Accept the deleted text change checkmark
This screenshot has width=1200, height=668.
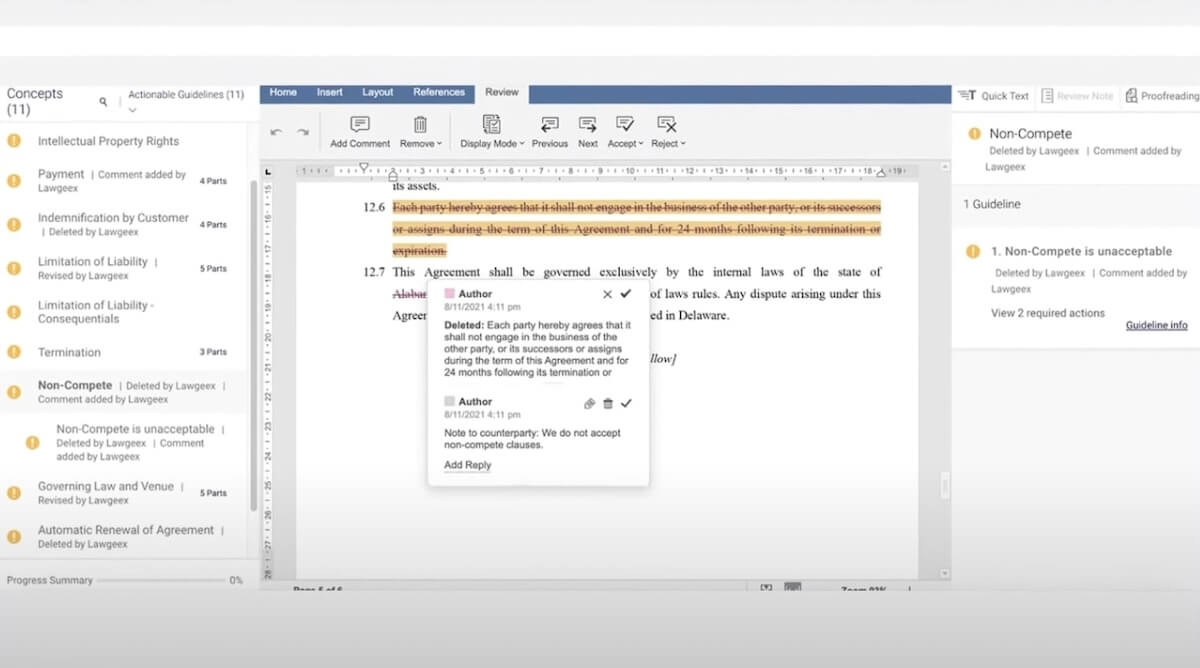click(626, 294)
